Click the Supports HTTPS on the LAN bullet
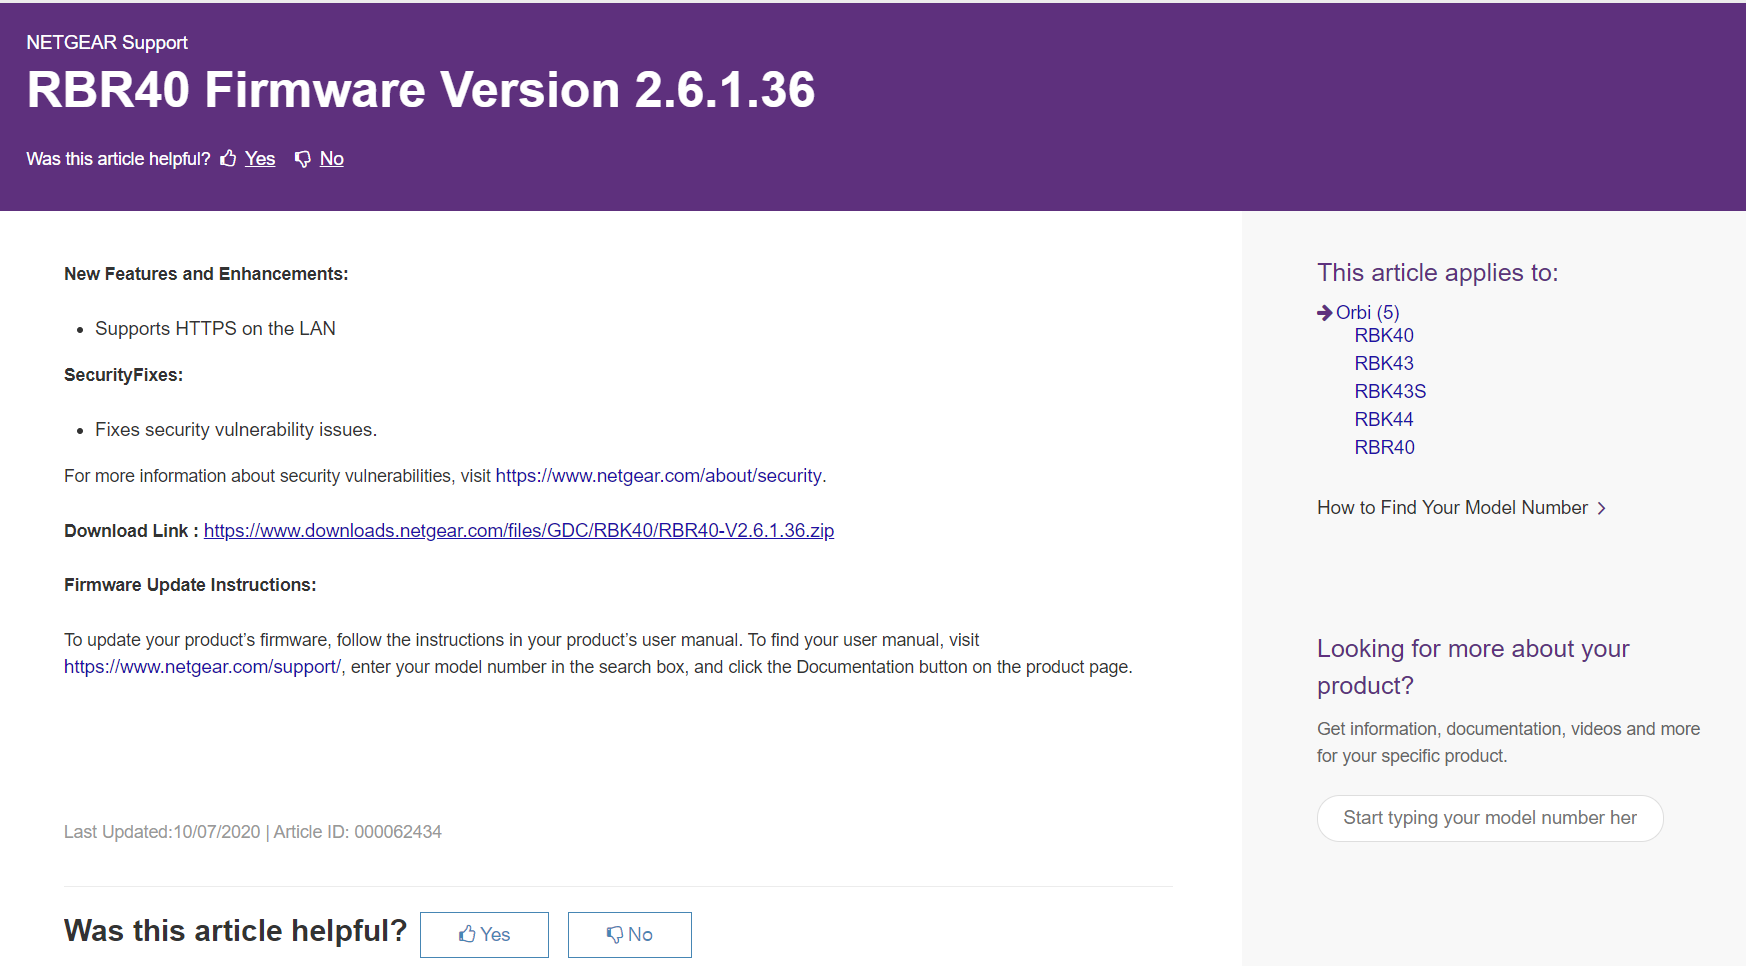This screenshot has height=966, width=1746. click(x=215, y=329)
